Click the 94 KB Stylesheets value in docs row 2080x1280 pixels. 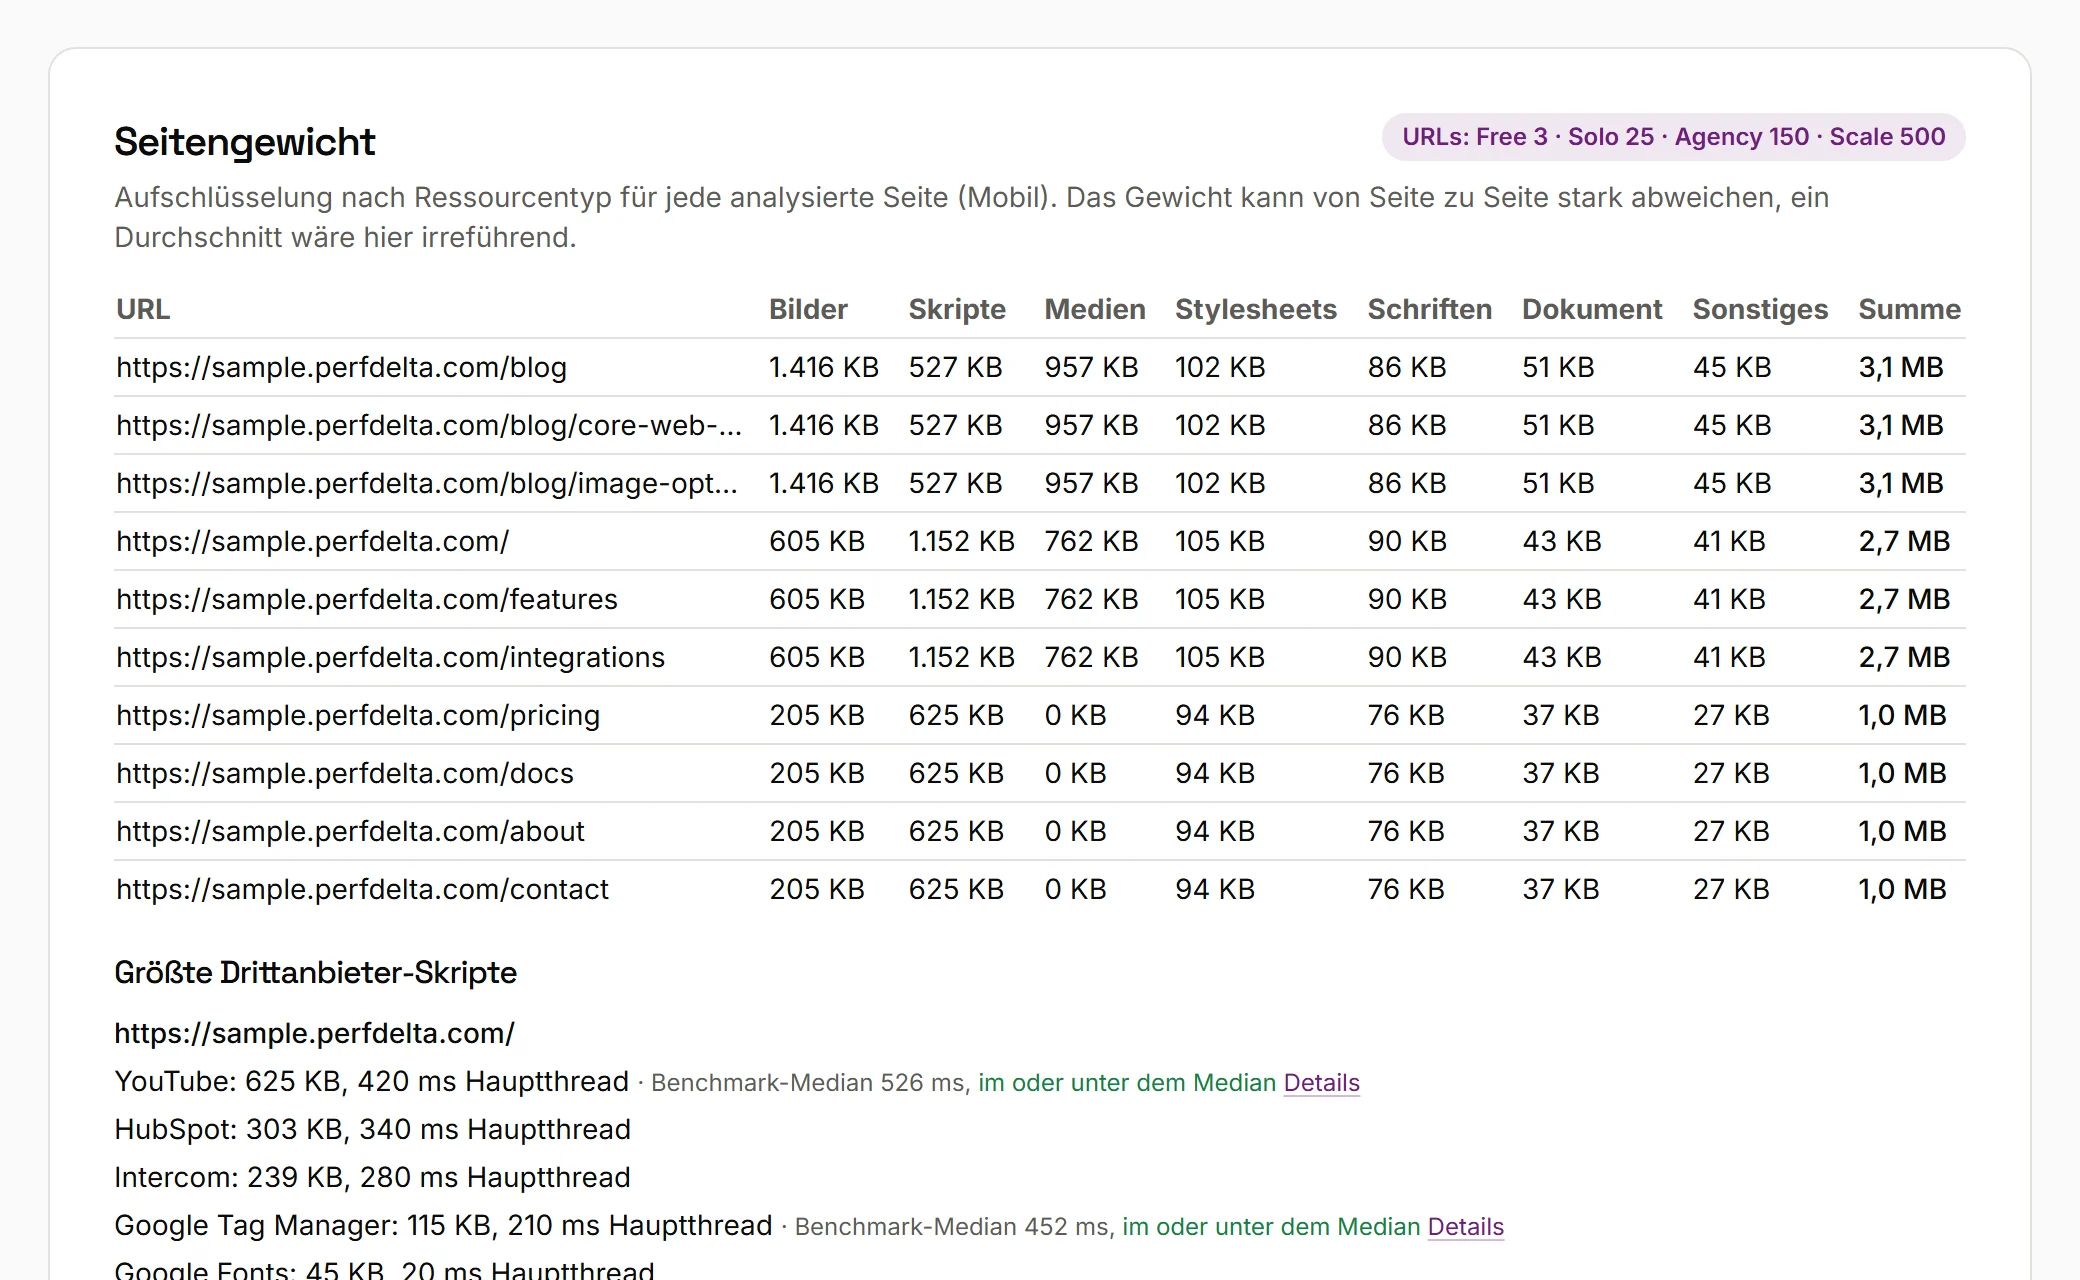[x=1215, y=773]
